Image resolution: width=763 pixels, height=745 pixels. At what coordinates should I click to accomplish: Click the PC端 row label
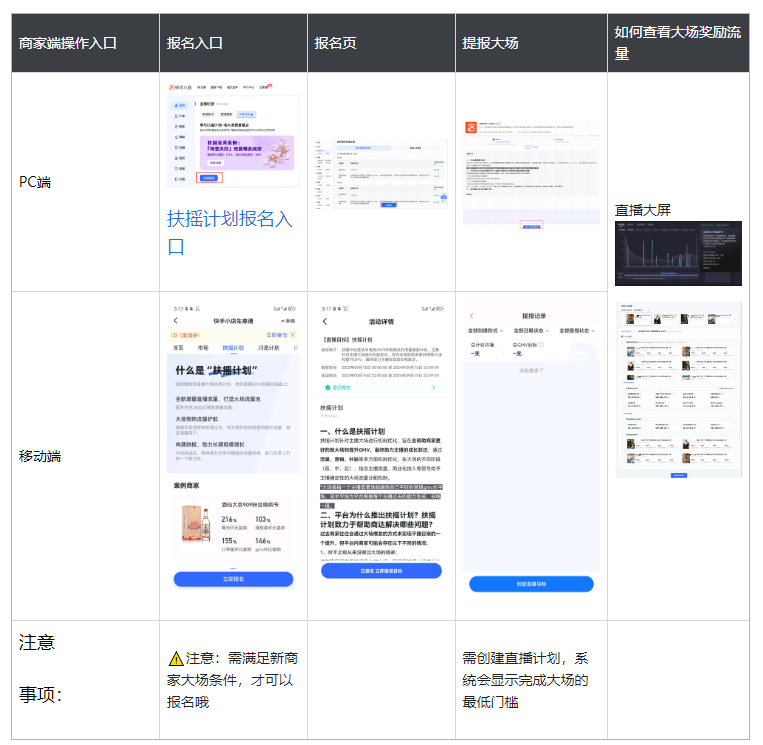(x=35, y=182)
